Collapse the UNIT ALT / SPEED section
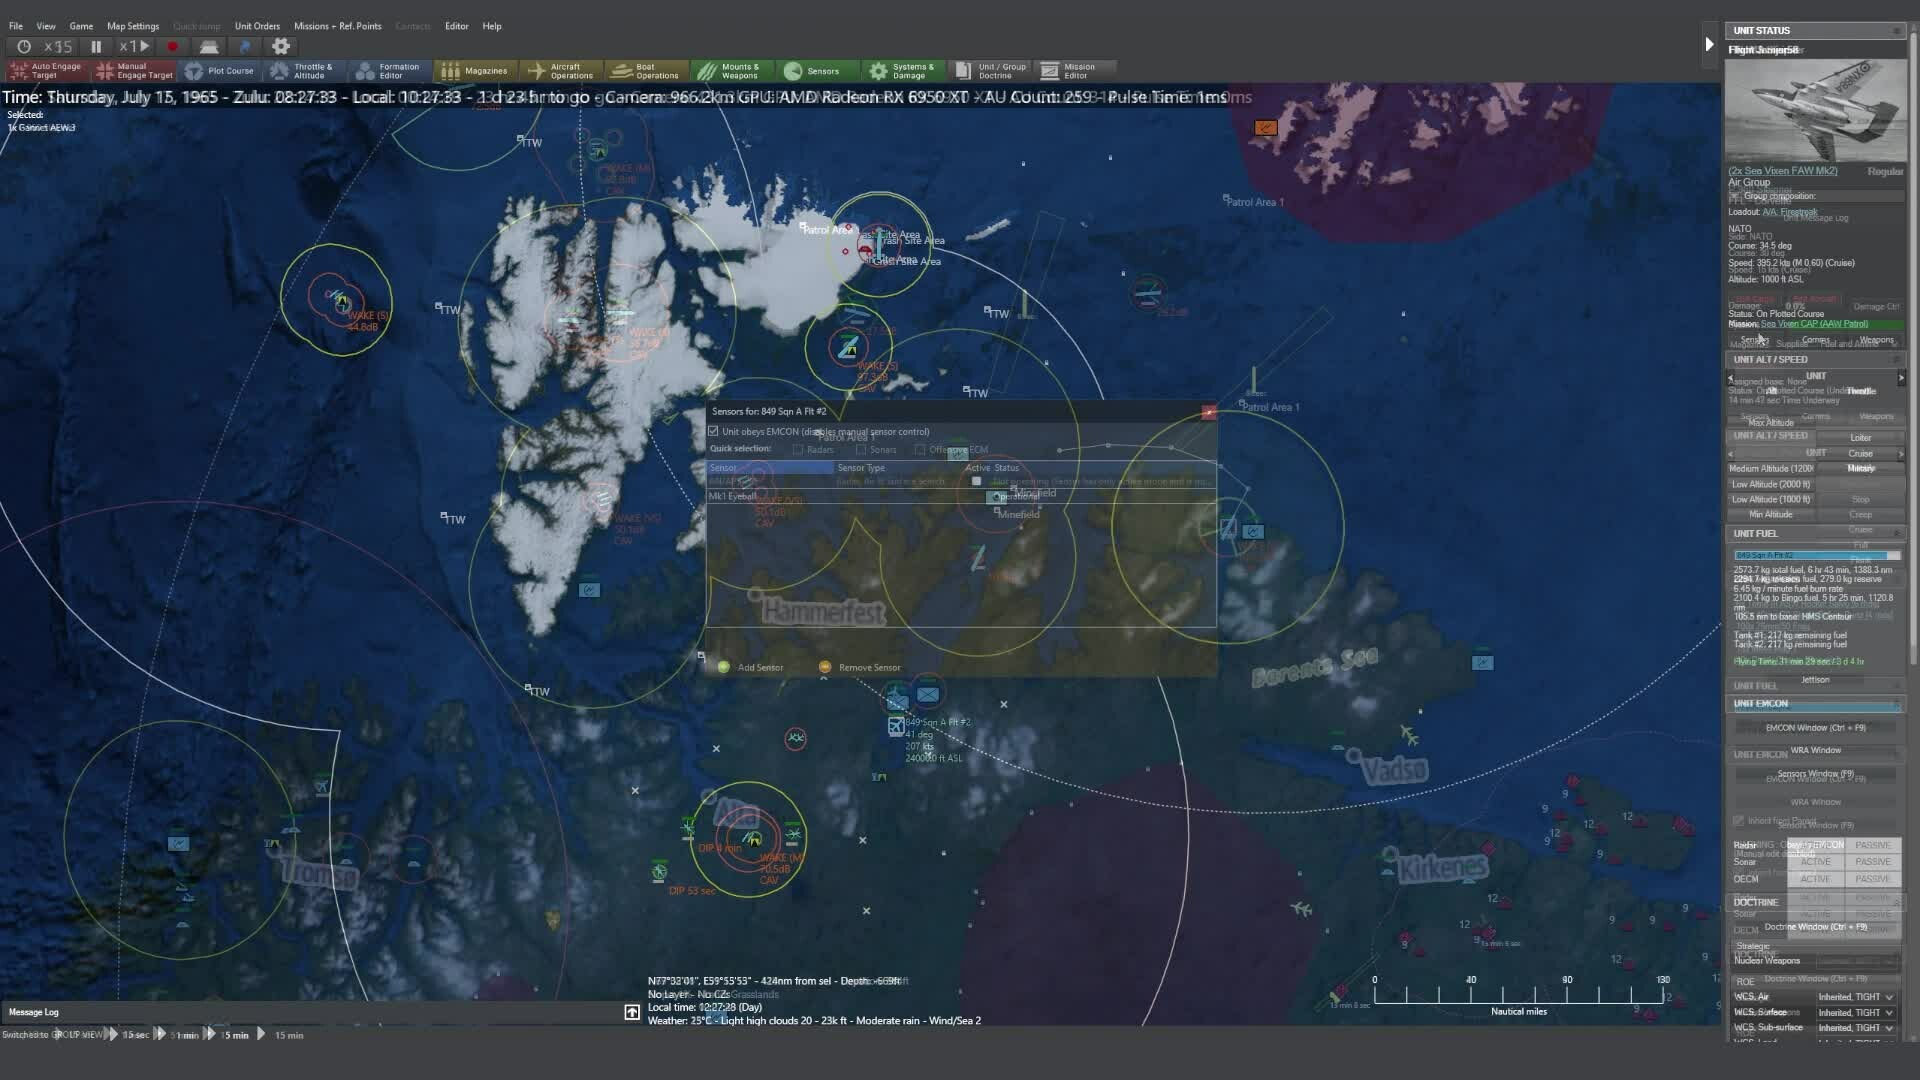This screenshot has width=1920, height=1080. pyautogui.click(x=1896, y=359)
